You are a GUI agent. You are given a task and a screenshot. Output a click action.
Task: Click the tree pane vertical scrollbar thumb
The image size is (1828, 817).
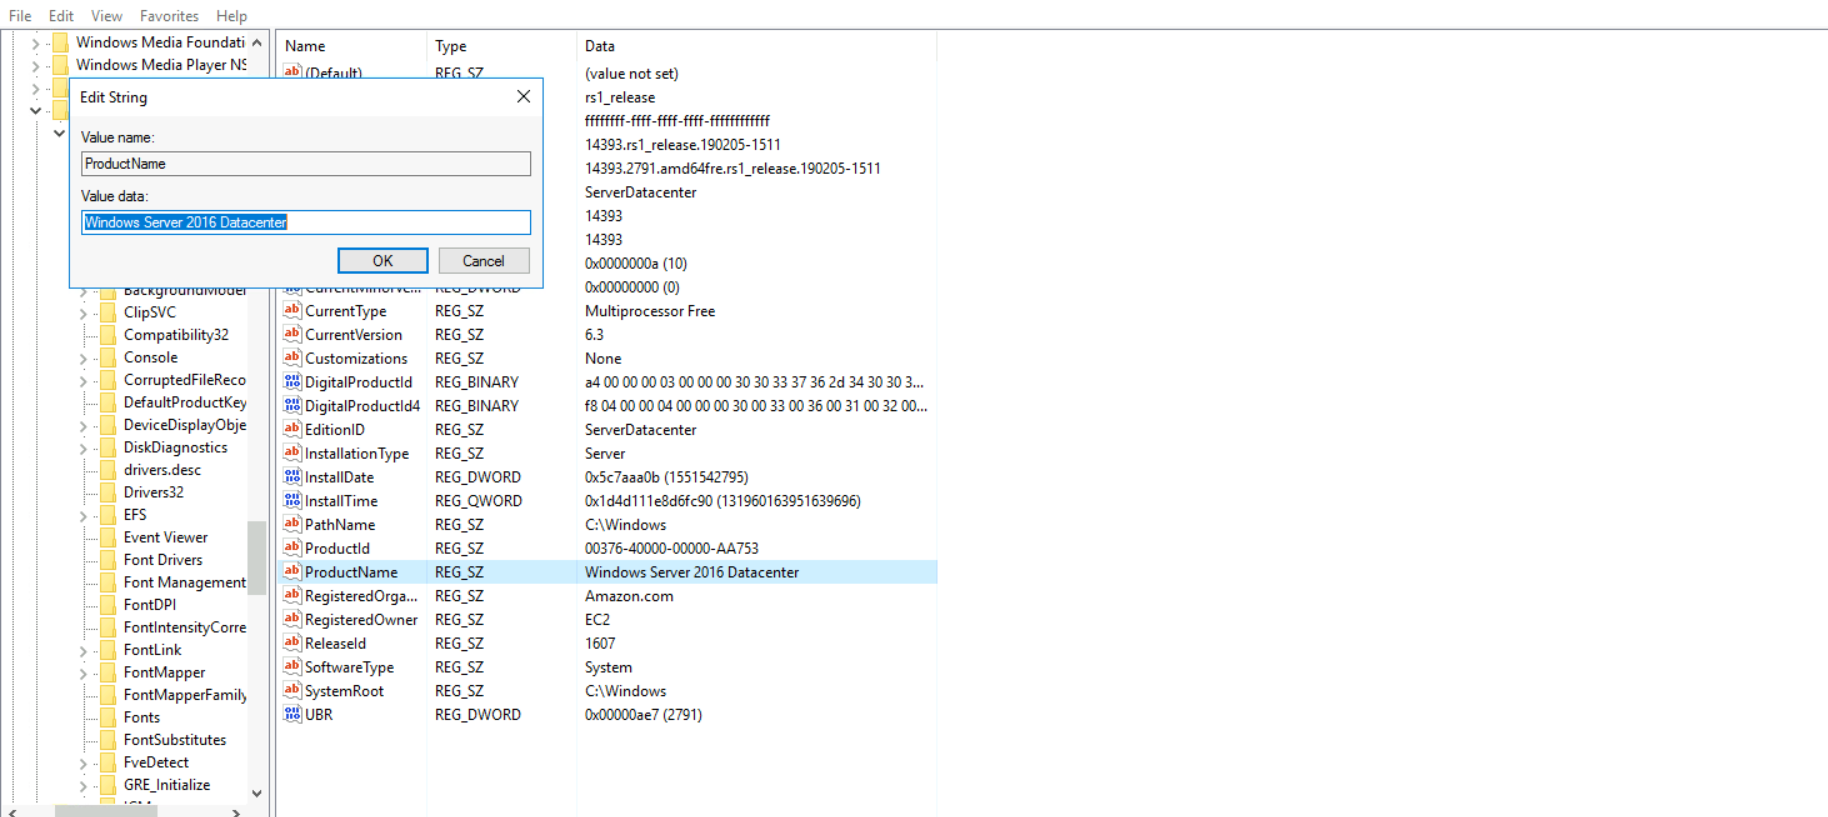(257, 557)
